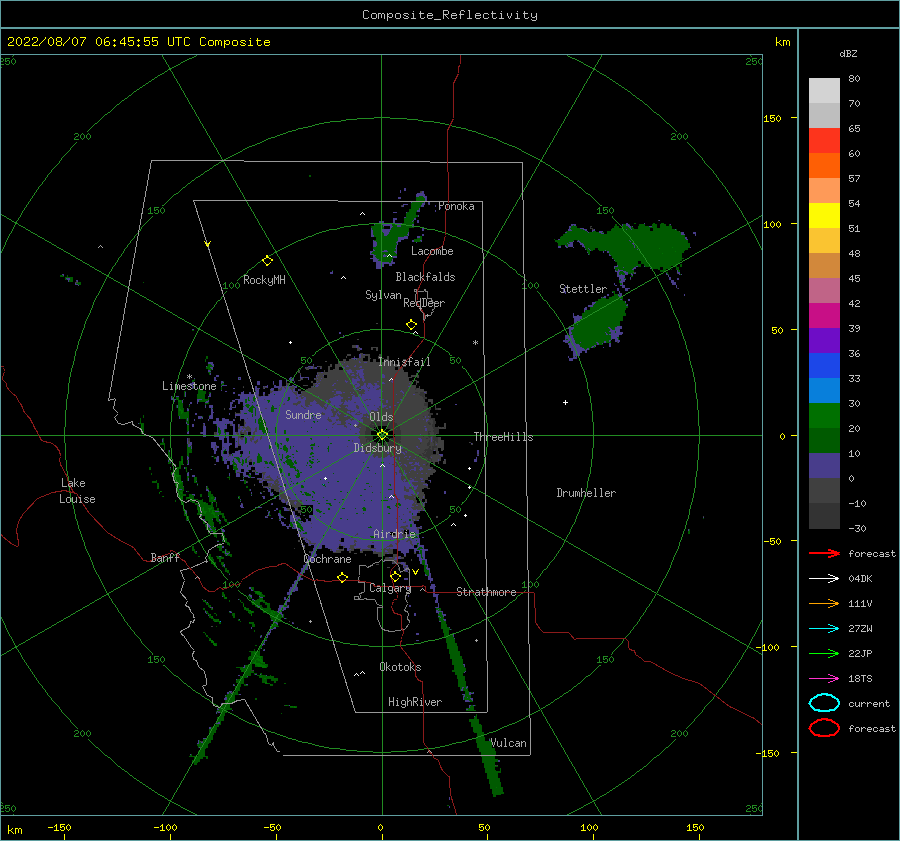Screen dimensions: 900x841
Task: Click the RockyMH label
Action: 264,280
